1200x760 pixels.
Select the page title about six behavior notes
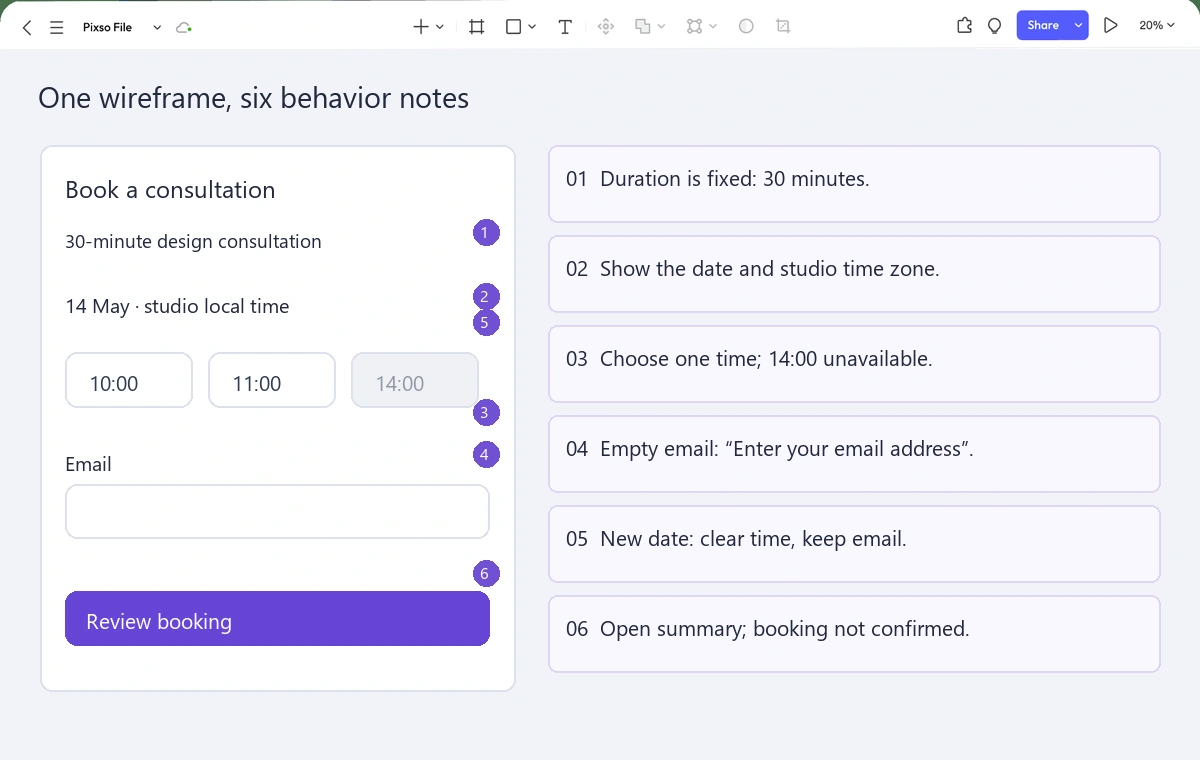(x=253, y=98)
